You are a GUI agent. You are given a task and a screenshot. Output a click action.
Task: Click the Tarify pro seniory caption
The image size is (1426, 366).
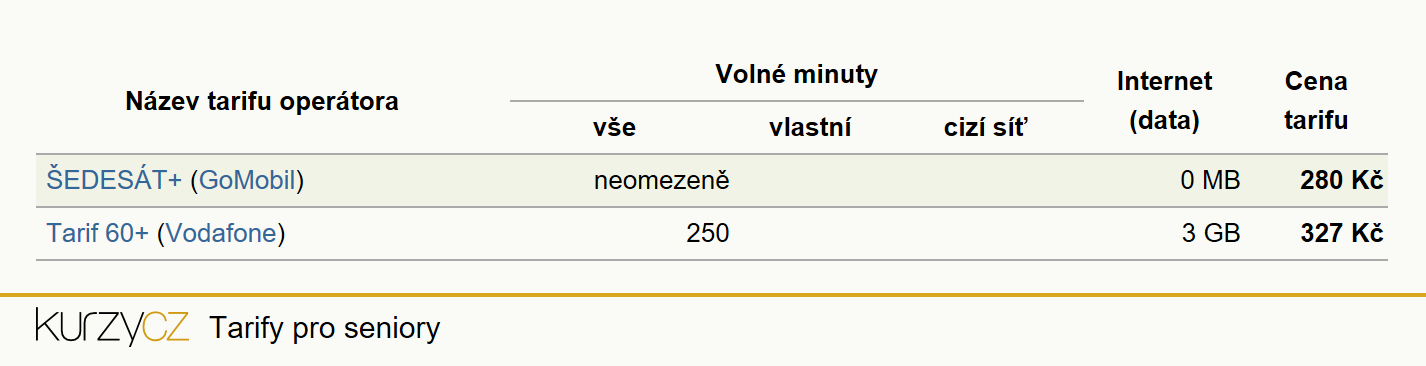click(x=324, y=328)
